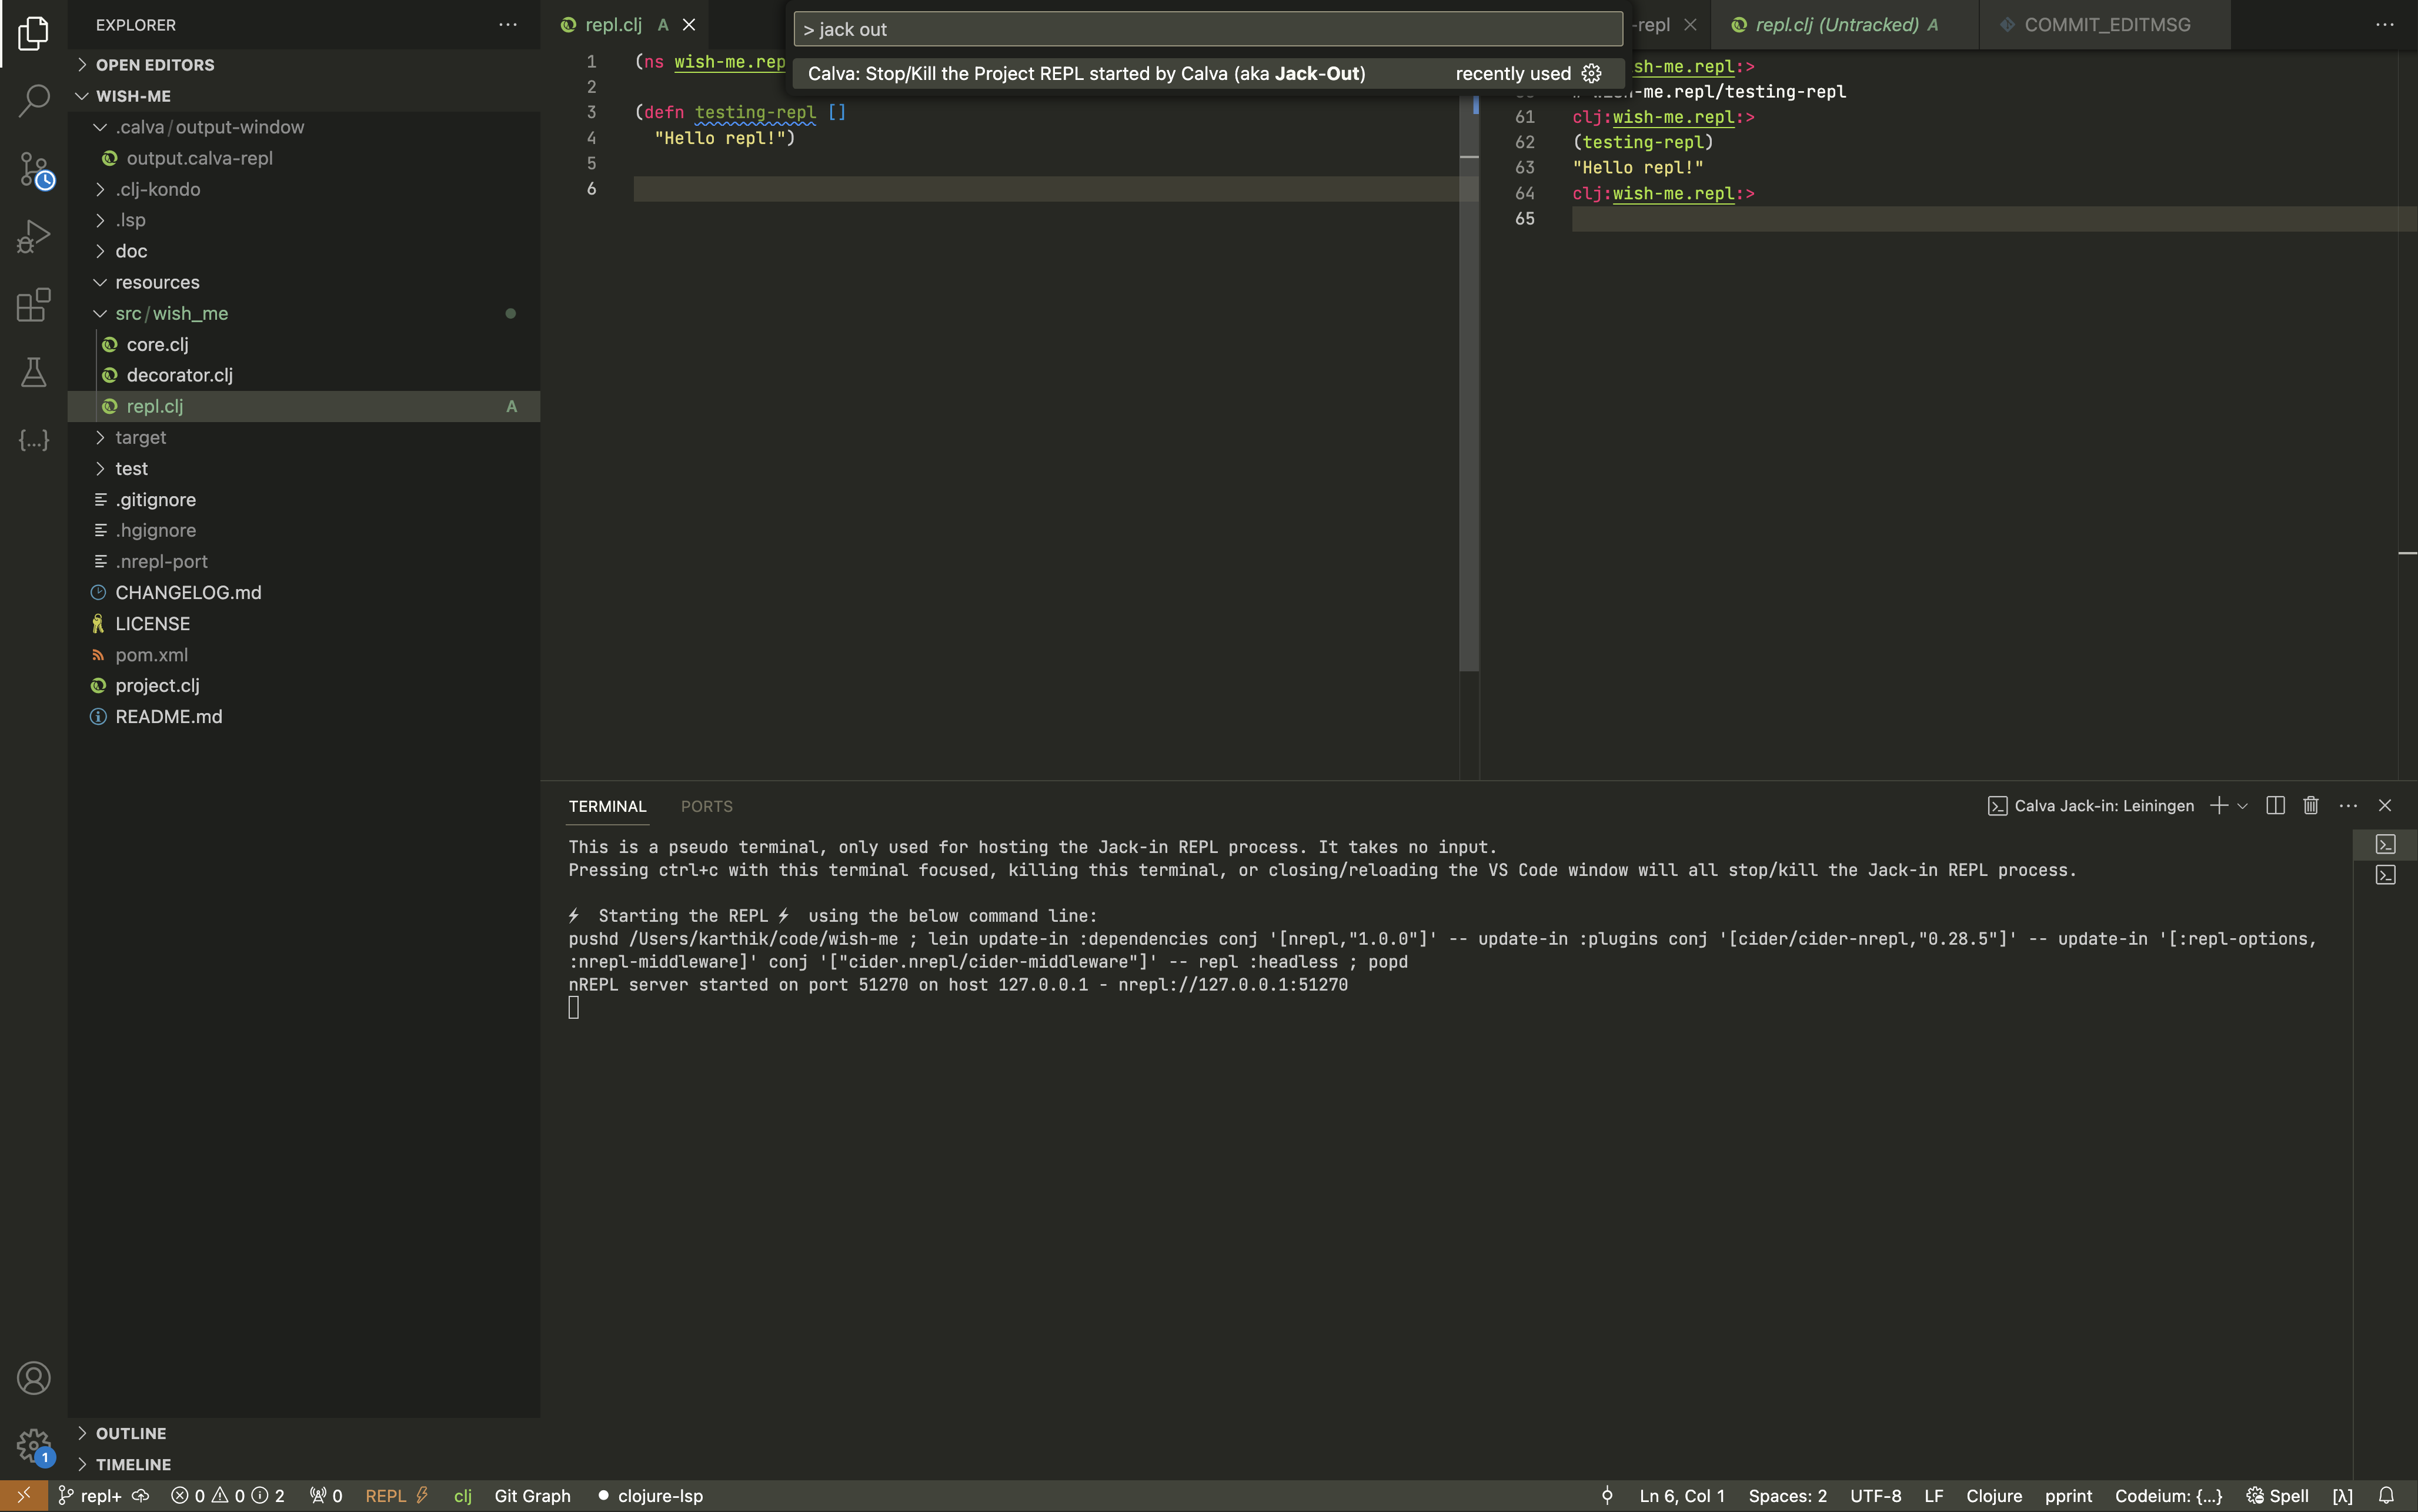Viewport: 2418px width, 1512px height.
Task: Switch to repl.clj (Untracked) tab
Action: 1845,25
